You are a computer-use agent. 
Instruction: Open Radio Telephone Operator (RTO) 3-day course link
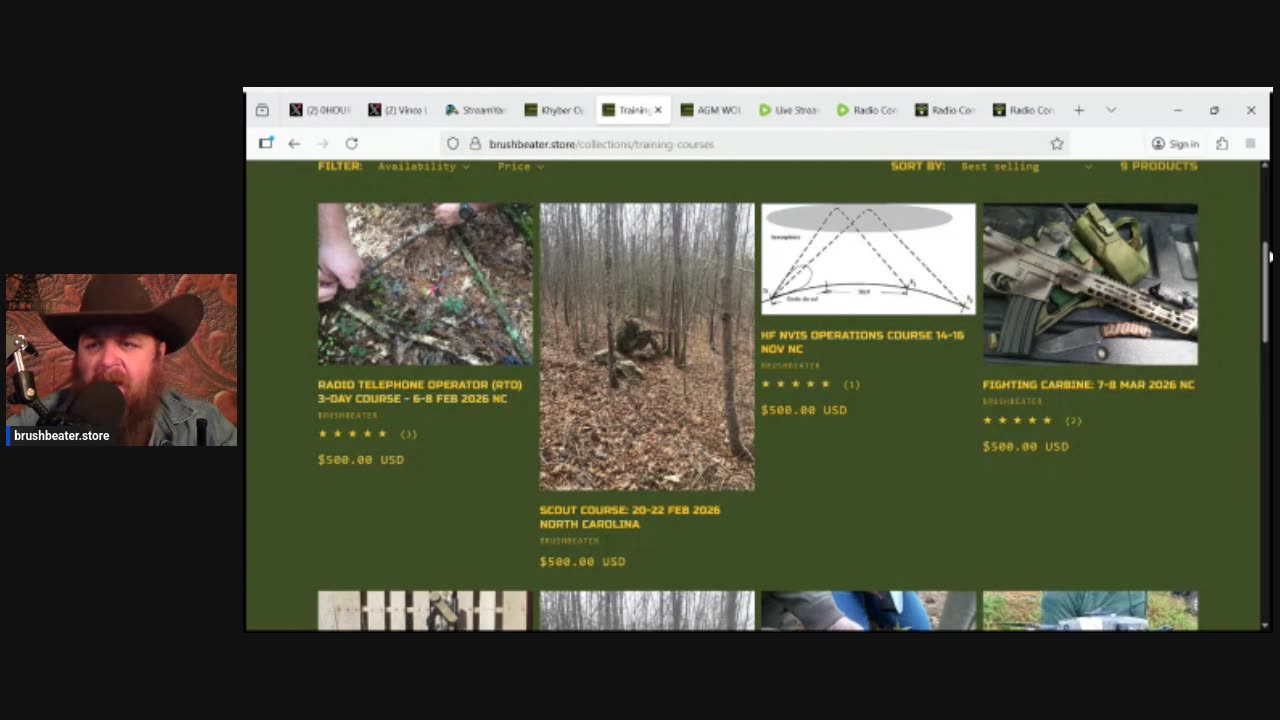tap(420, 391)
